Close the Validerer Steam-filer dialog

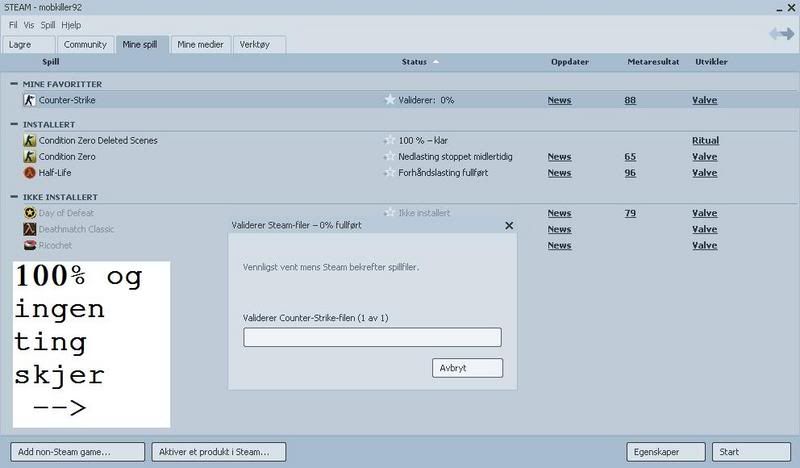tap(509, 226)
